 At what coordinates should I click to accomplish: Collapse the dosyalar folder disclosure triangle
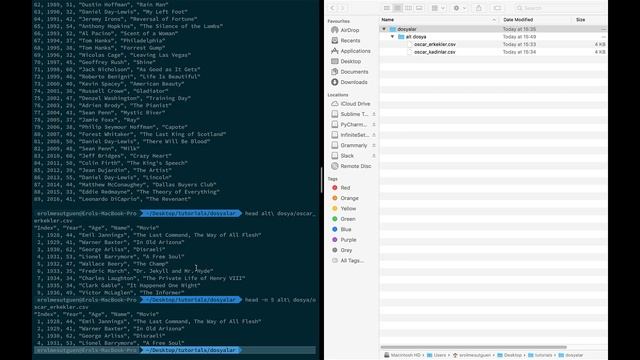[384, 29]
